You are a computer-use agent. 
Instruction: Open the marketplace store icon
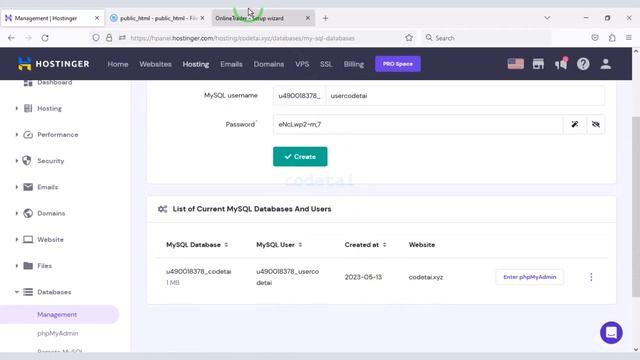[538, 64]
